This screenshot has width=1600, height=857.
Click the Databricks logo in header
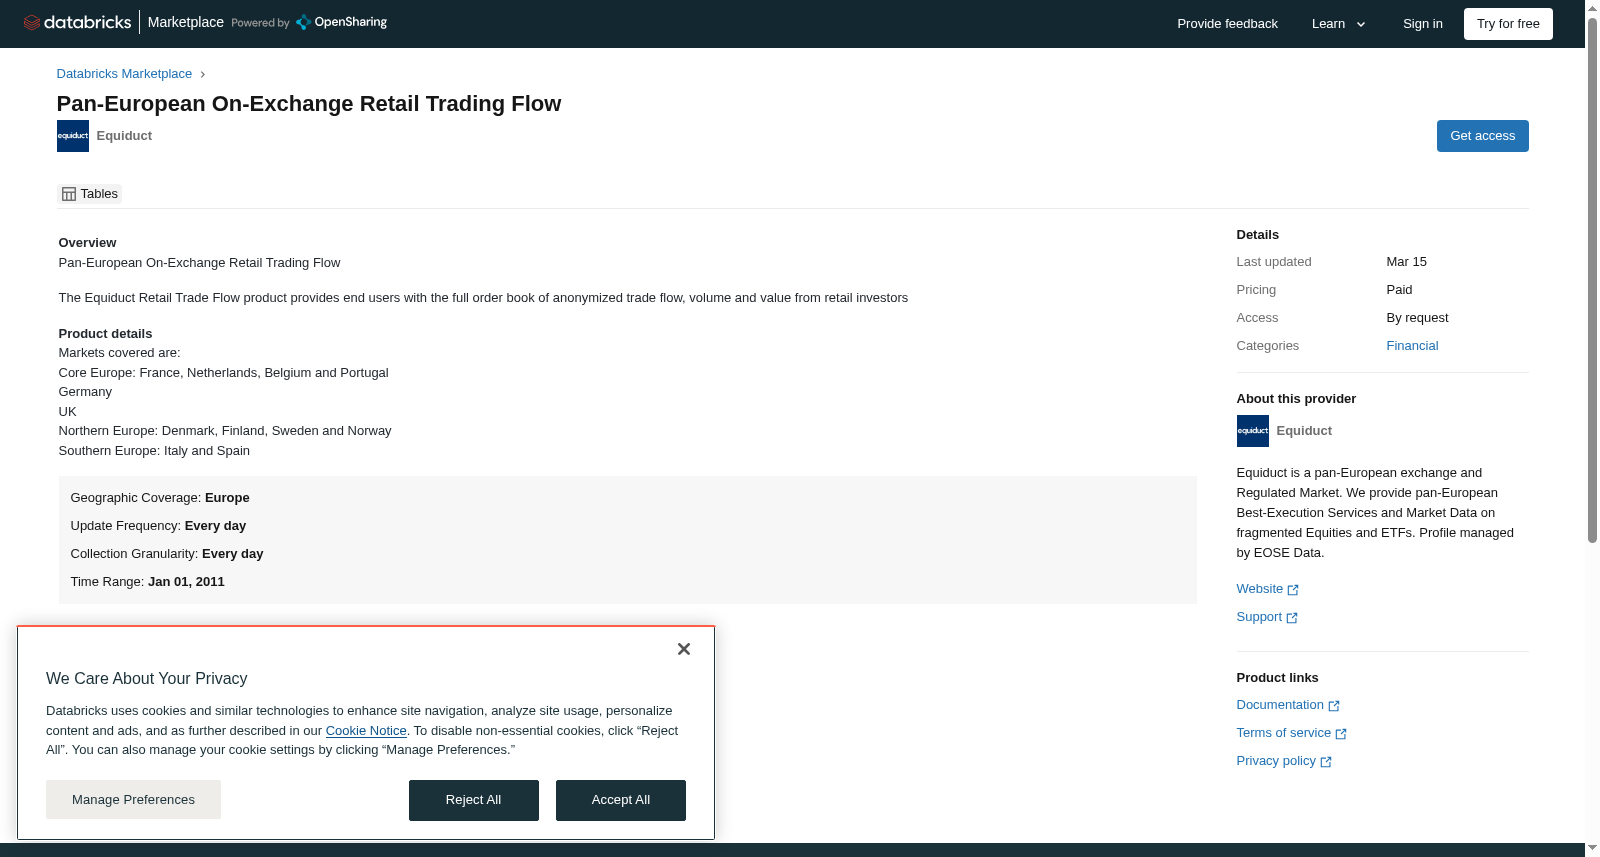(77, 22)
